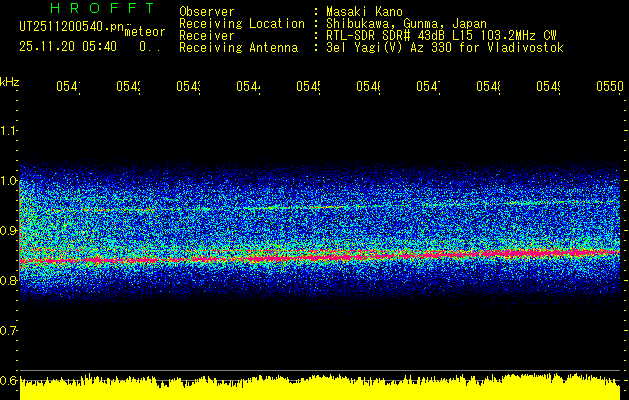Click the 0547 time marker
The image size is (629, 400).
(x=428, y=87)
